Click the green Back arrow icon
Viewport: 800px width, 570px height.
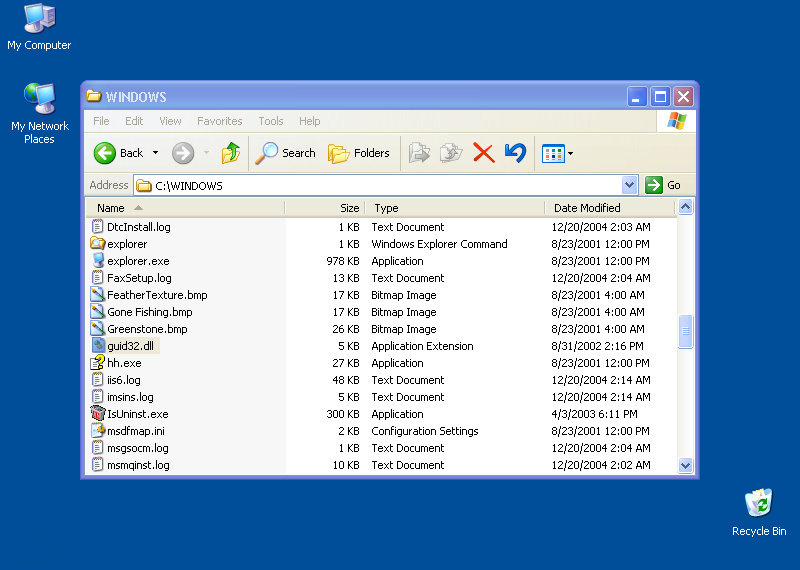(105, 153)
